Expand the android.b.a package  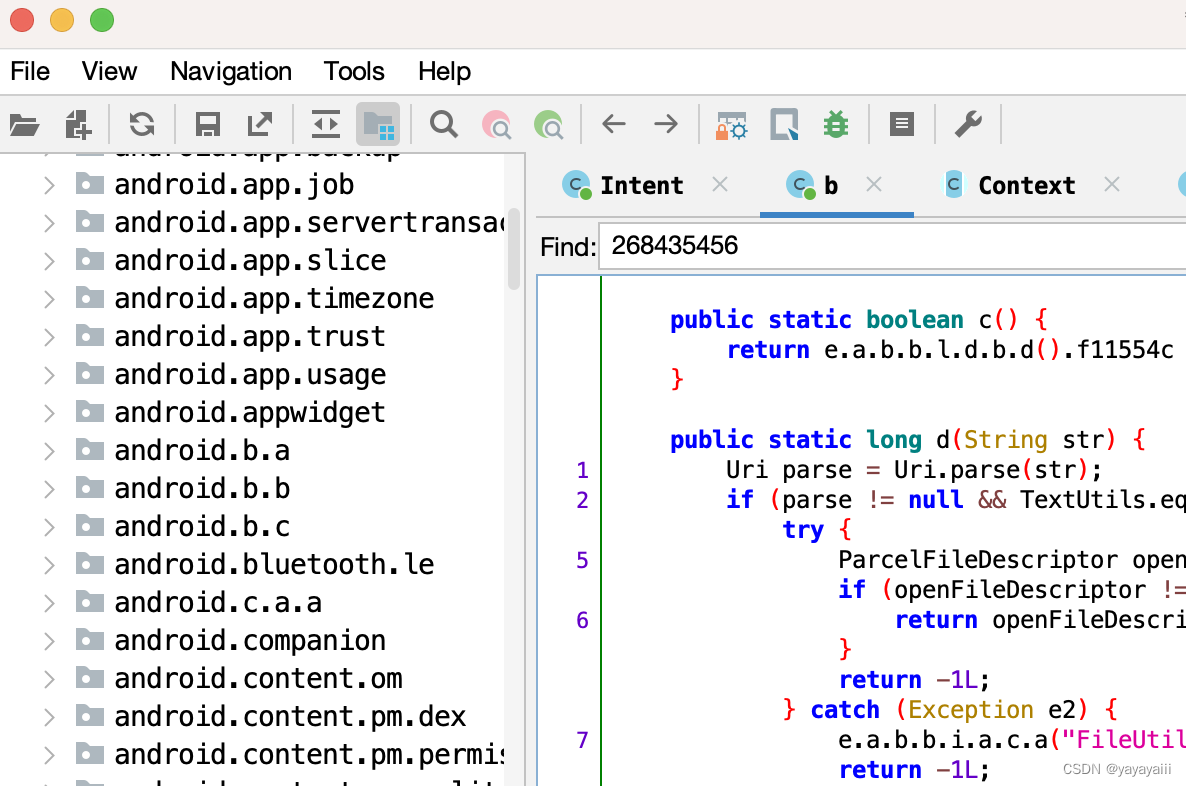pyautogui.click(x=49, y=451)
